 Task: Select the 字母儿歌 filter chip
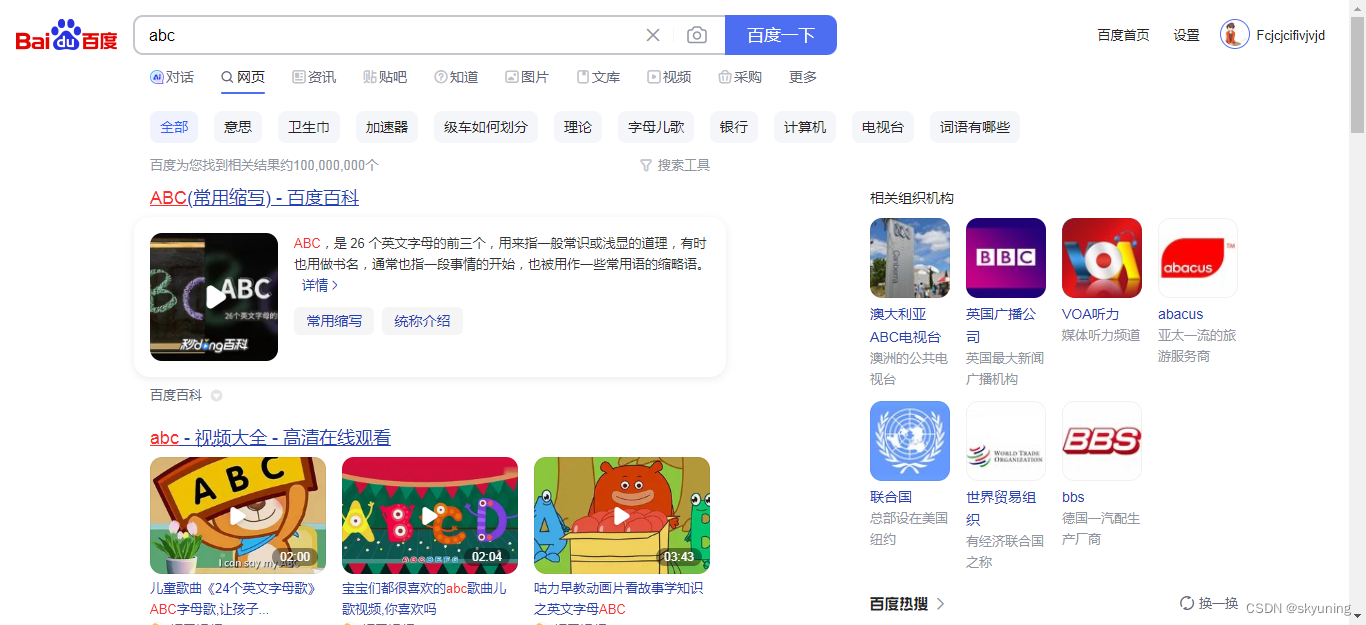(656, 127)
